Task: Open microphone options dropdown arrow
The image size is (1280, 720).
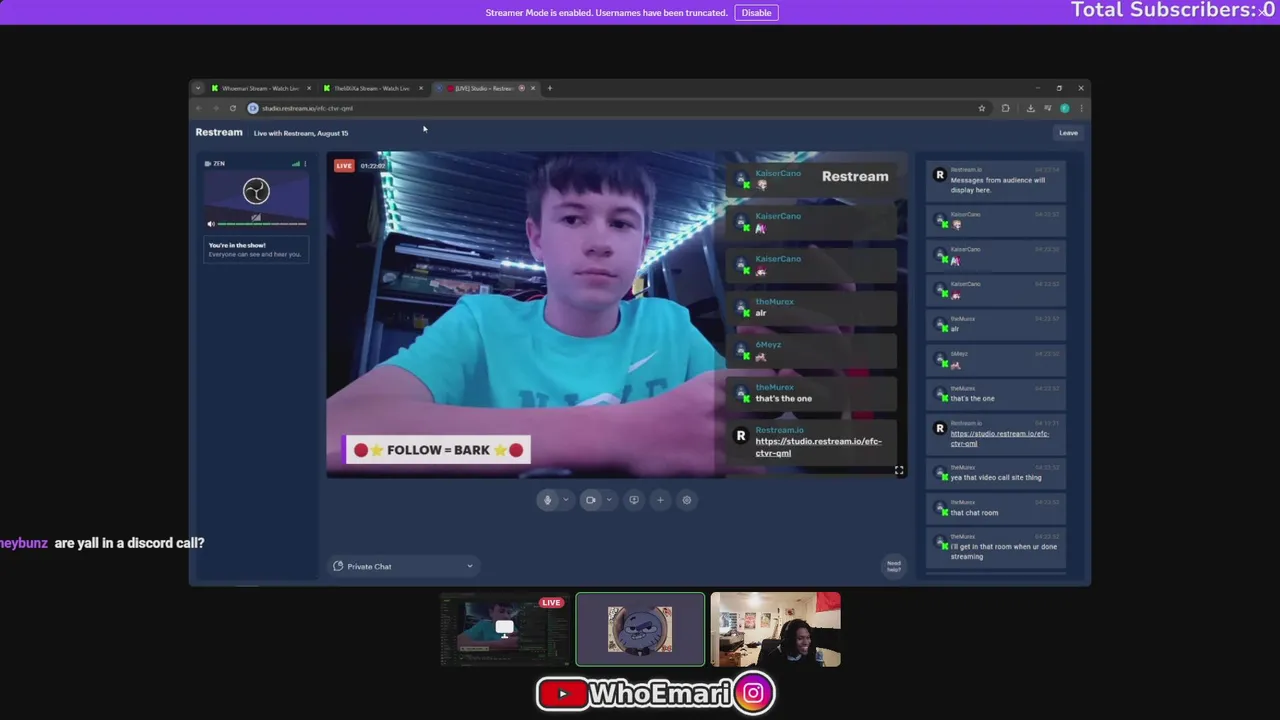Action: (x=565, y=500)
